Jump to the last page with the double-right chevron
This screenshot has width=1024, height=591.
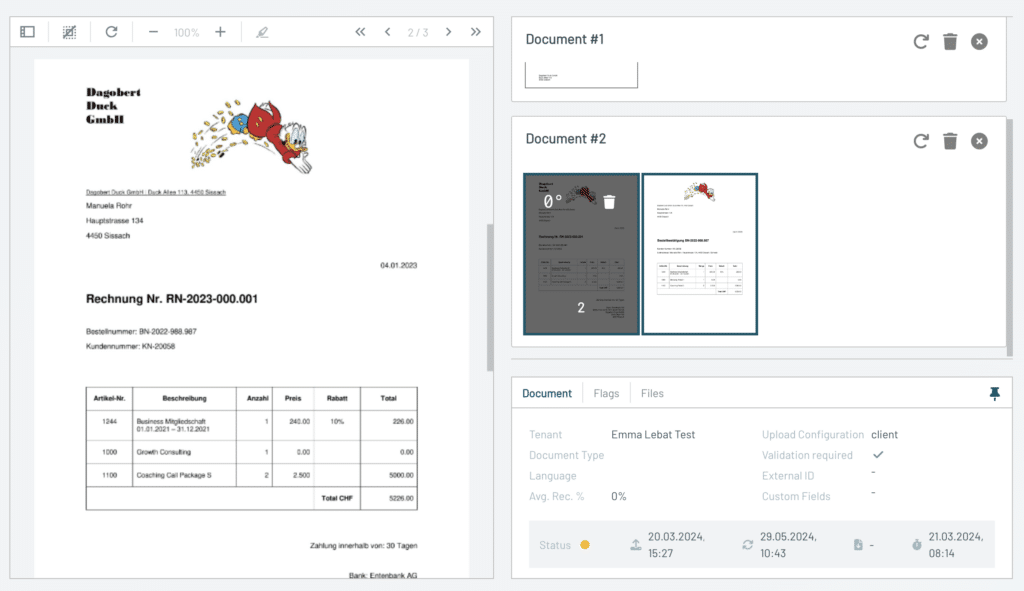tap(476, 31)
